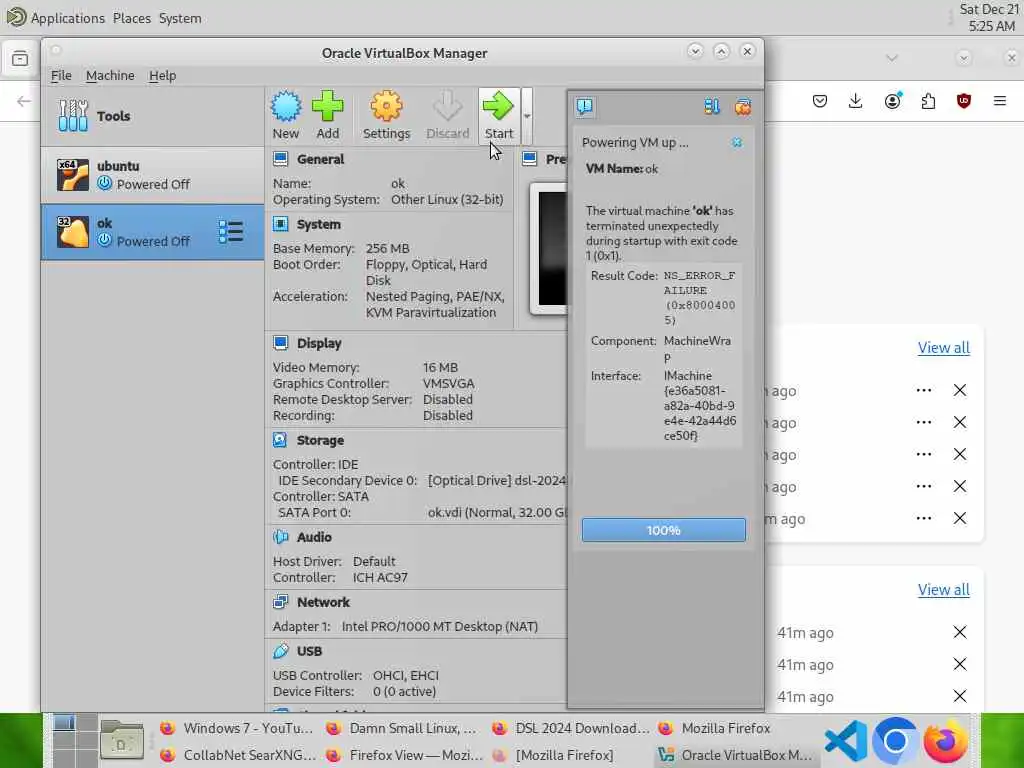
Task: Open Firefox extensions puzzle icon
Action: pos(928,101)
